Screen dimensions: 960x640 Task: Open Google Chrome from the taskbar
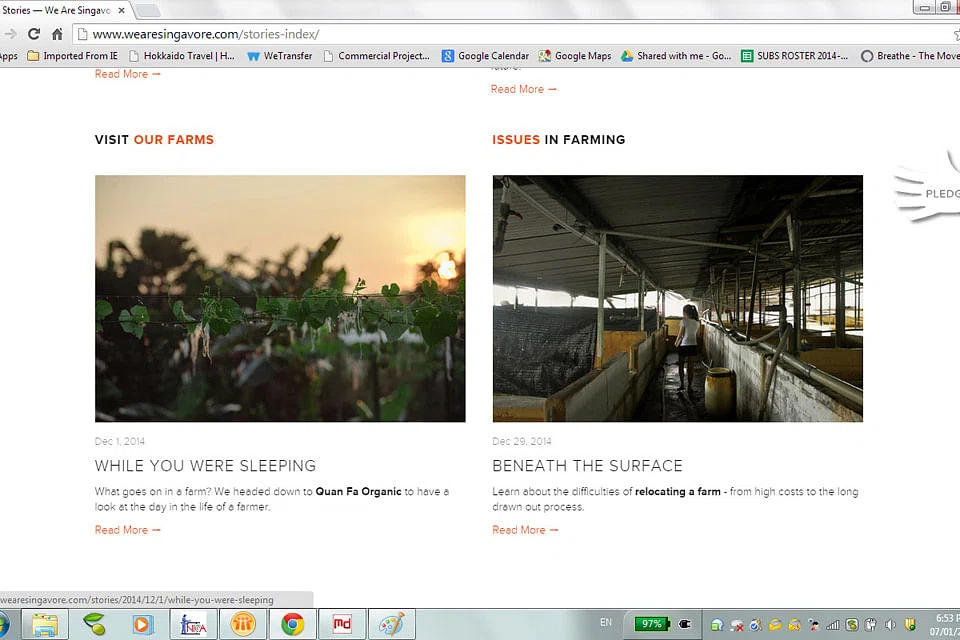pyautogui.click(x=292, y=624)
